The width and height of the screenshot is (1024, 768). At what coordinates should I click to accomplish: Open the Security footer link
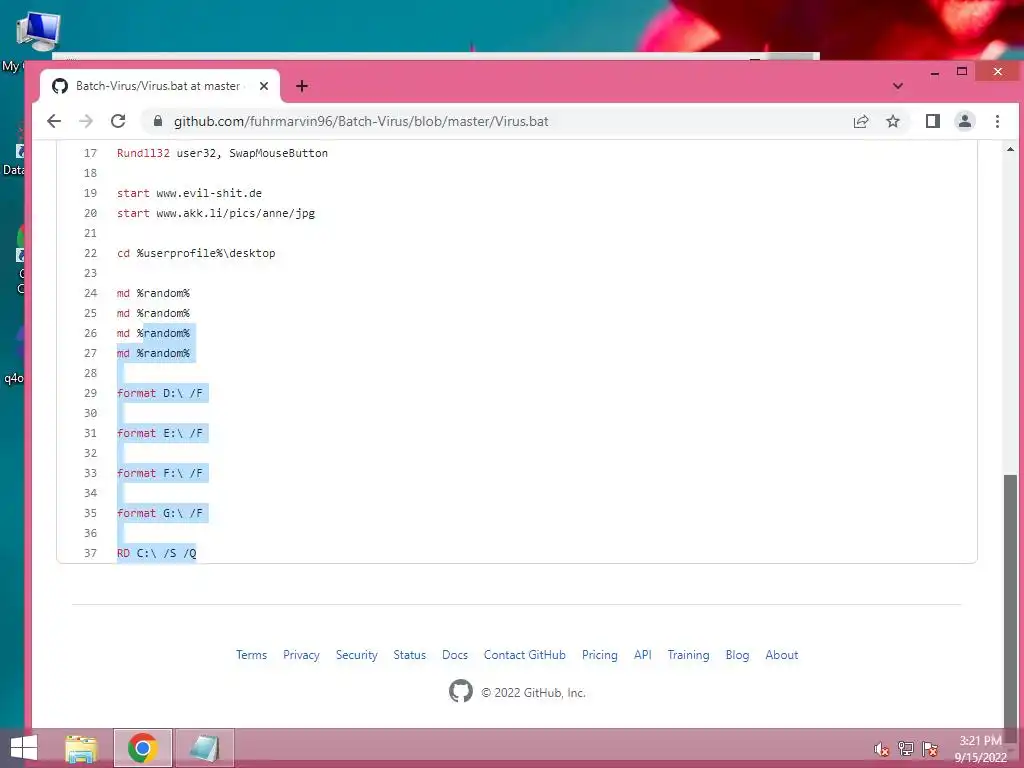tap(357, 655)
